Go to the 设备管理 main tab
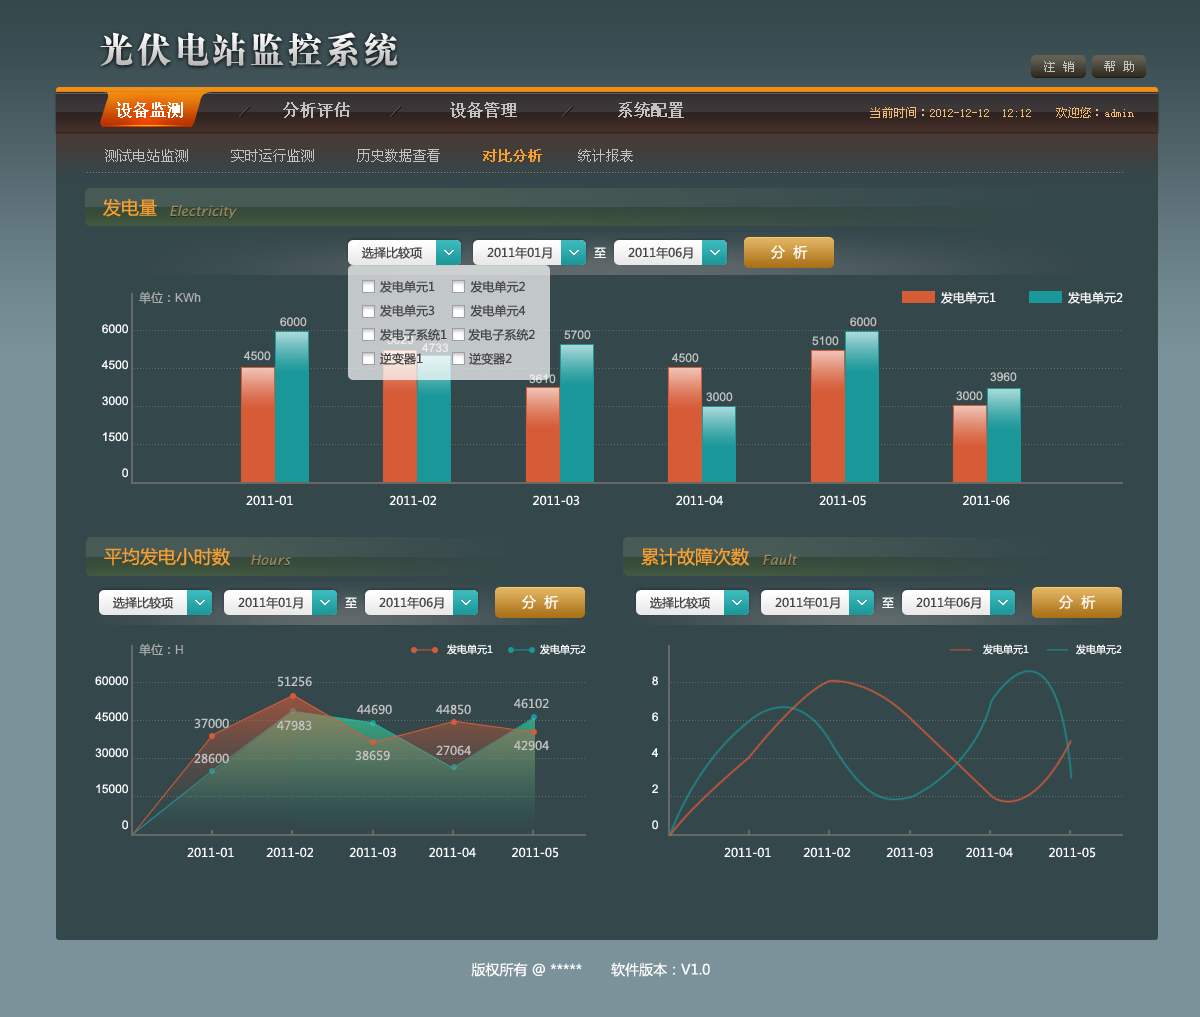 [x=483, y=110]
